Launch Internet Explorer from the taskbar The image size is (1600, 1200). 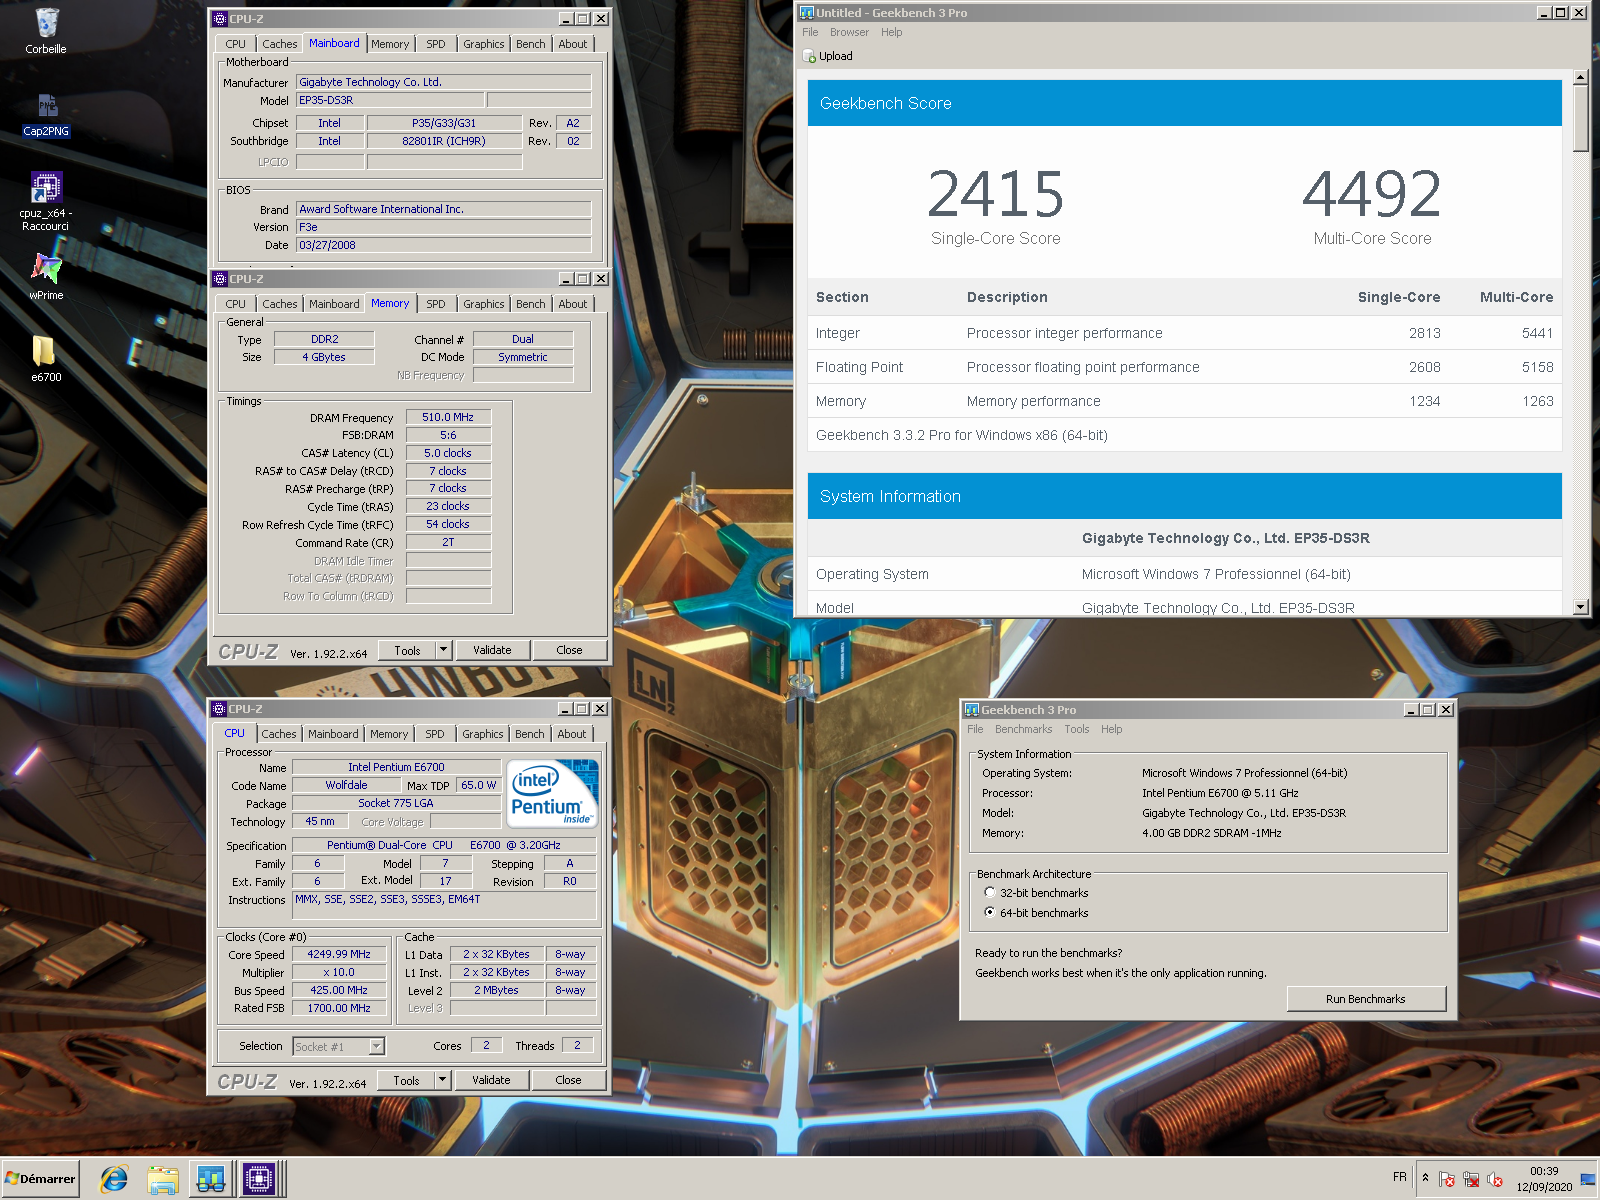pyautogui.click(x=114, y=1180)
